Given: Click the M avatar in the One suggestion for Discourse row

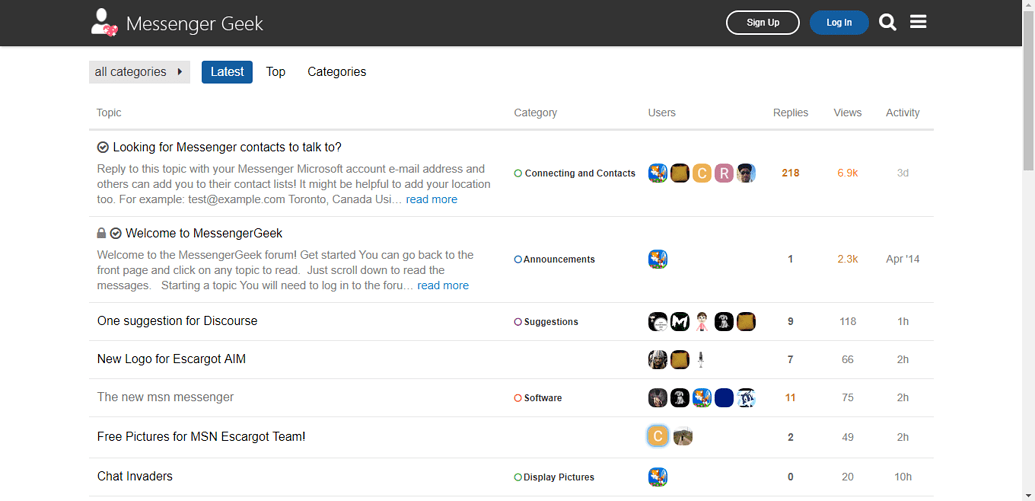Looking at the screenshot, I should (680, 322).
